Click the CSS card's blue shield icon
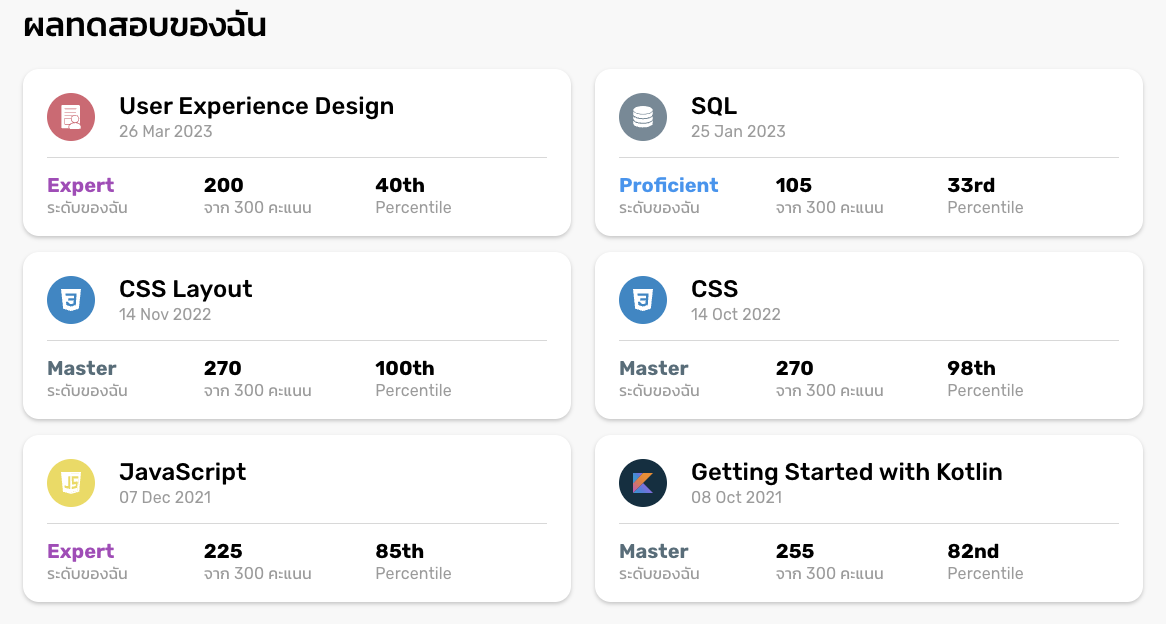 click(x=643, y=300)
